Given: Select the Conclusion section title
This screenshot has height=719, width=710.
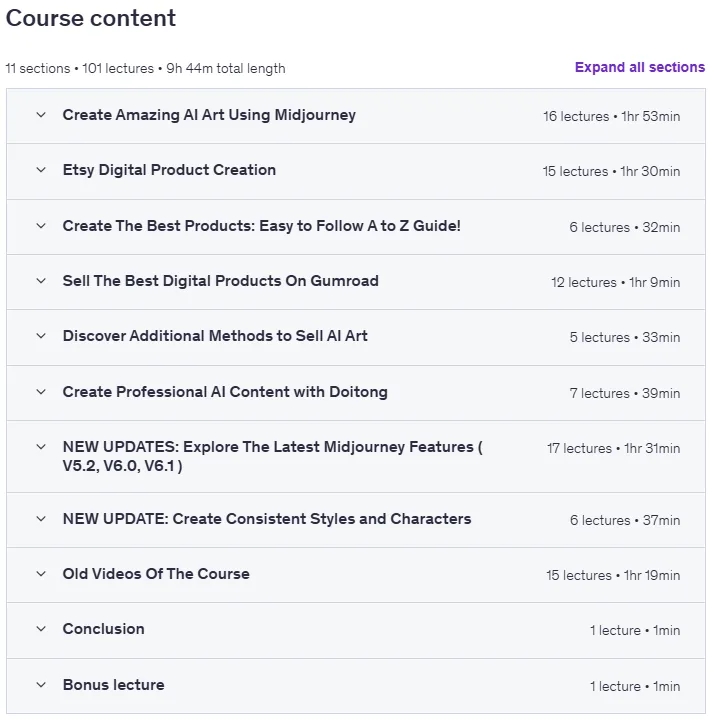Looking at the screenshot, I should point(104,629).
